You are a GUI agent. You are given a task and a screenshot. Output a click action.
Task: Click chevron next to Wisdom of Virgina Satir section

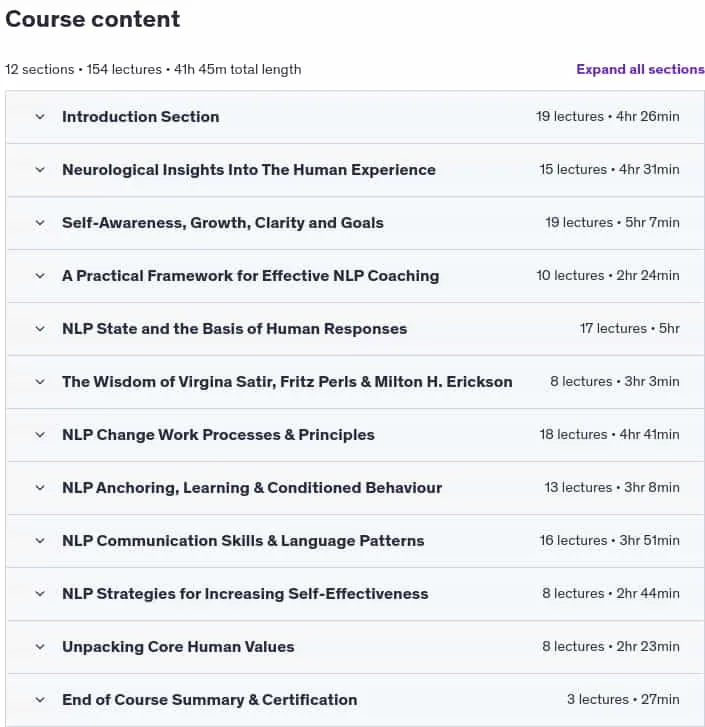pos(40,382)
